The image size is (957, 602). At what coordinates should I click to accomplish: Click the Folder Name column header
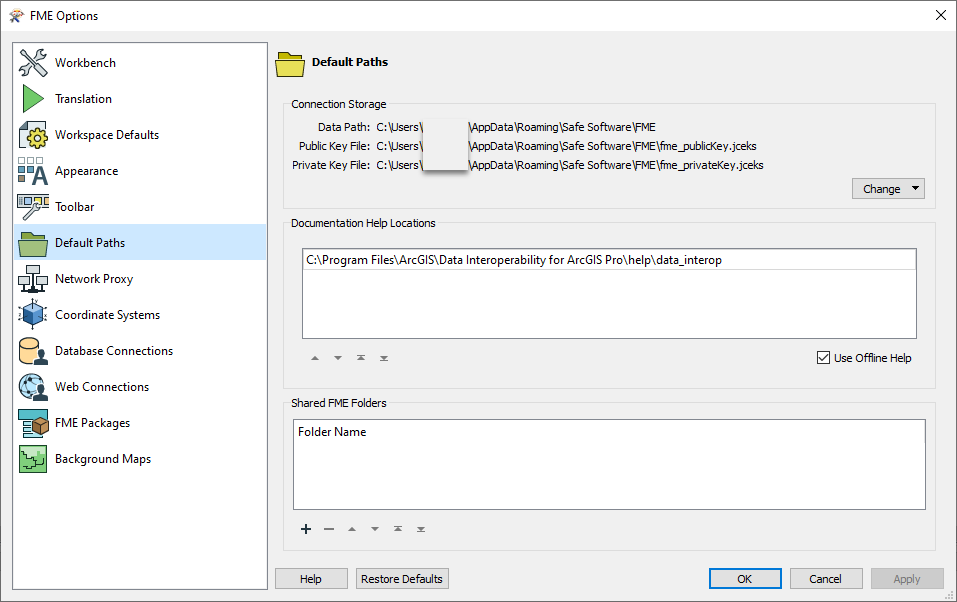332,432
